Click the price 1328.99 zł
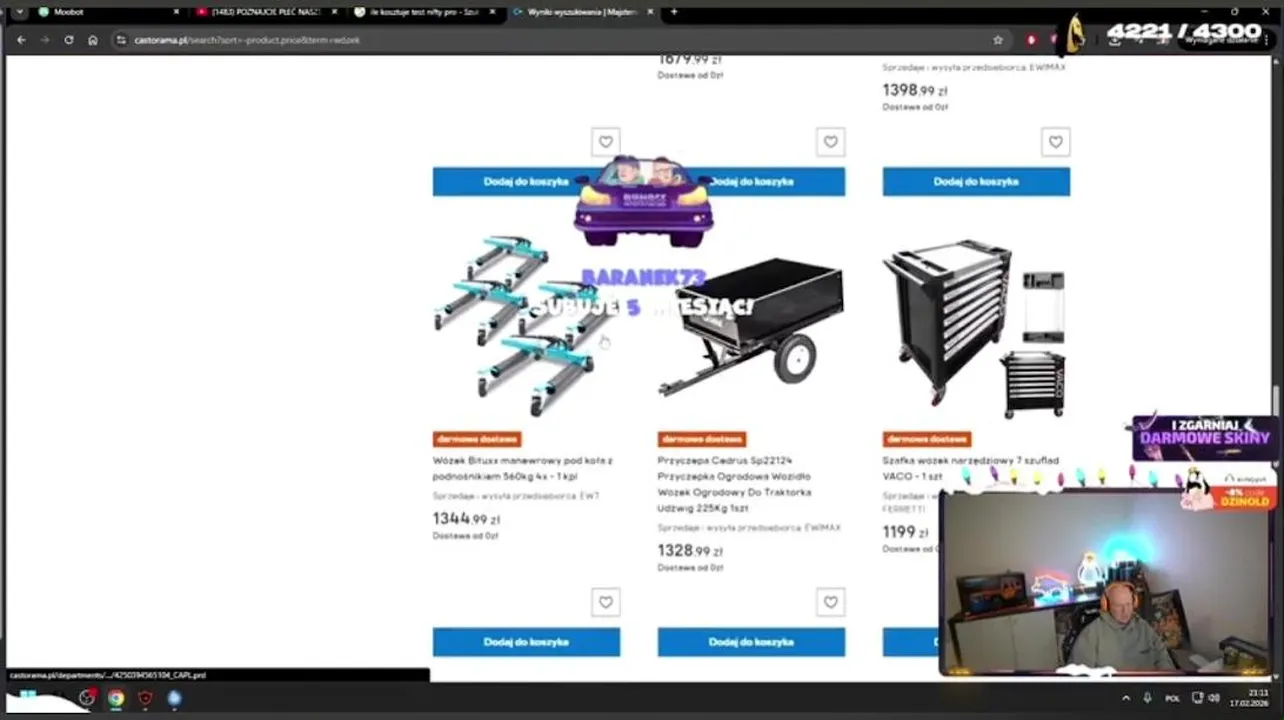This screenshot has width=1284, height=720. (690, 551)
